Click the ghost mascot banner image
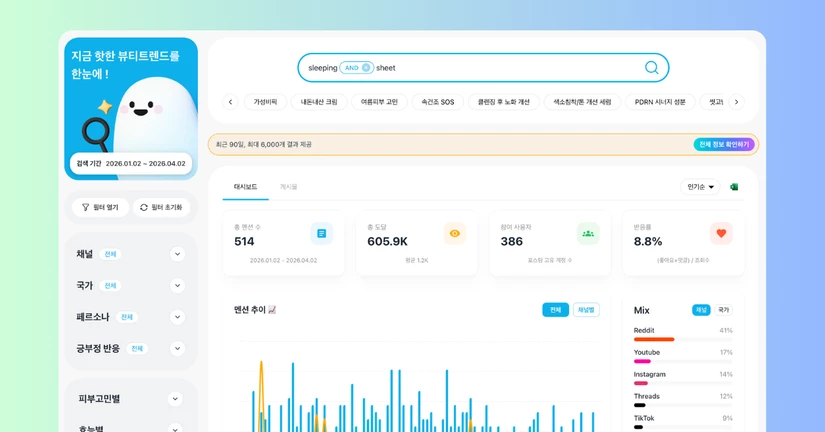The image size is (825, 432). point(131,108)
